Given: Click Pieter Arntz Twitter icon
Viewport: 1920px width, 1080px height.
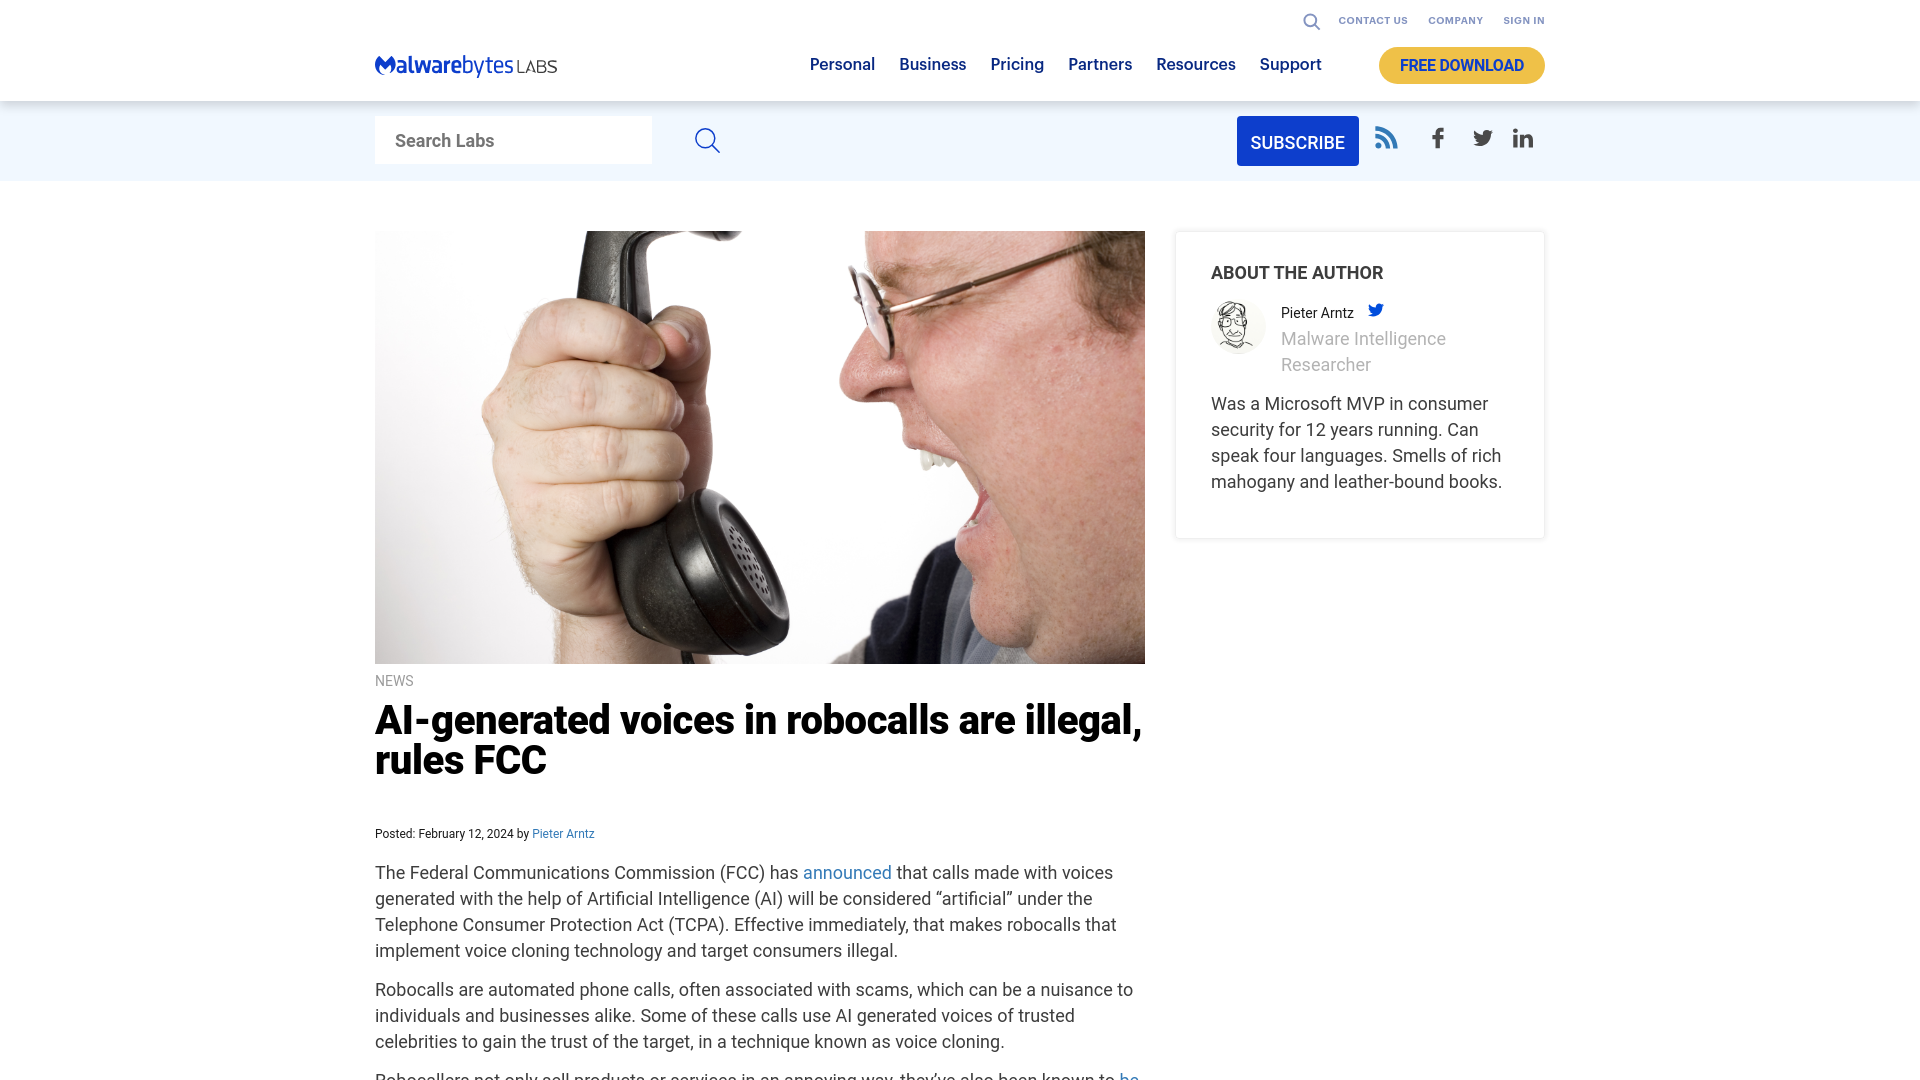Looking at the screenshot, I should [x=1377, y=310].
